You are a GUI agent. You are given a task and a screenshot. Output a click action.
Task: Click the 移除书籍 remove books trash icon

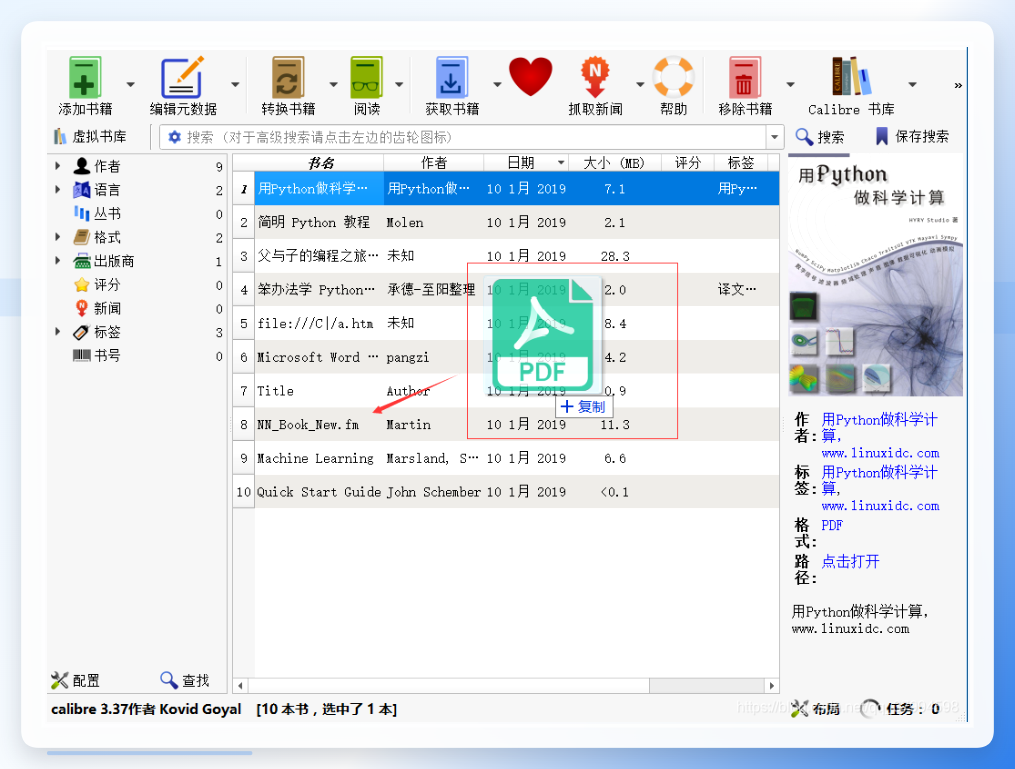[744, 78]
